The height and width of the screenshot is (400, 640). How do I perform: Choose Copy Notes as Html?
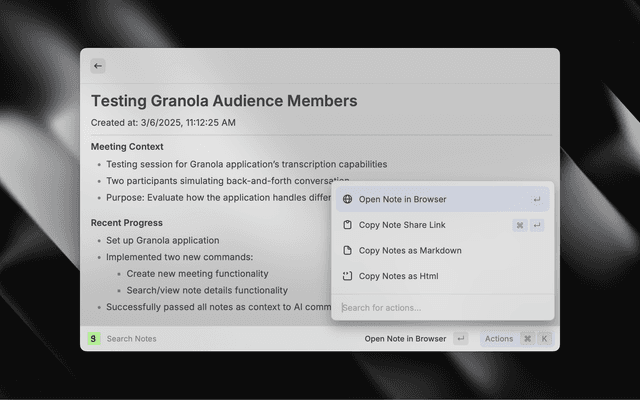(x=398, y=276)
